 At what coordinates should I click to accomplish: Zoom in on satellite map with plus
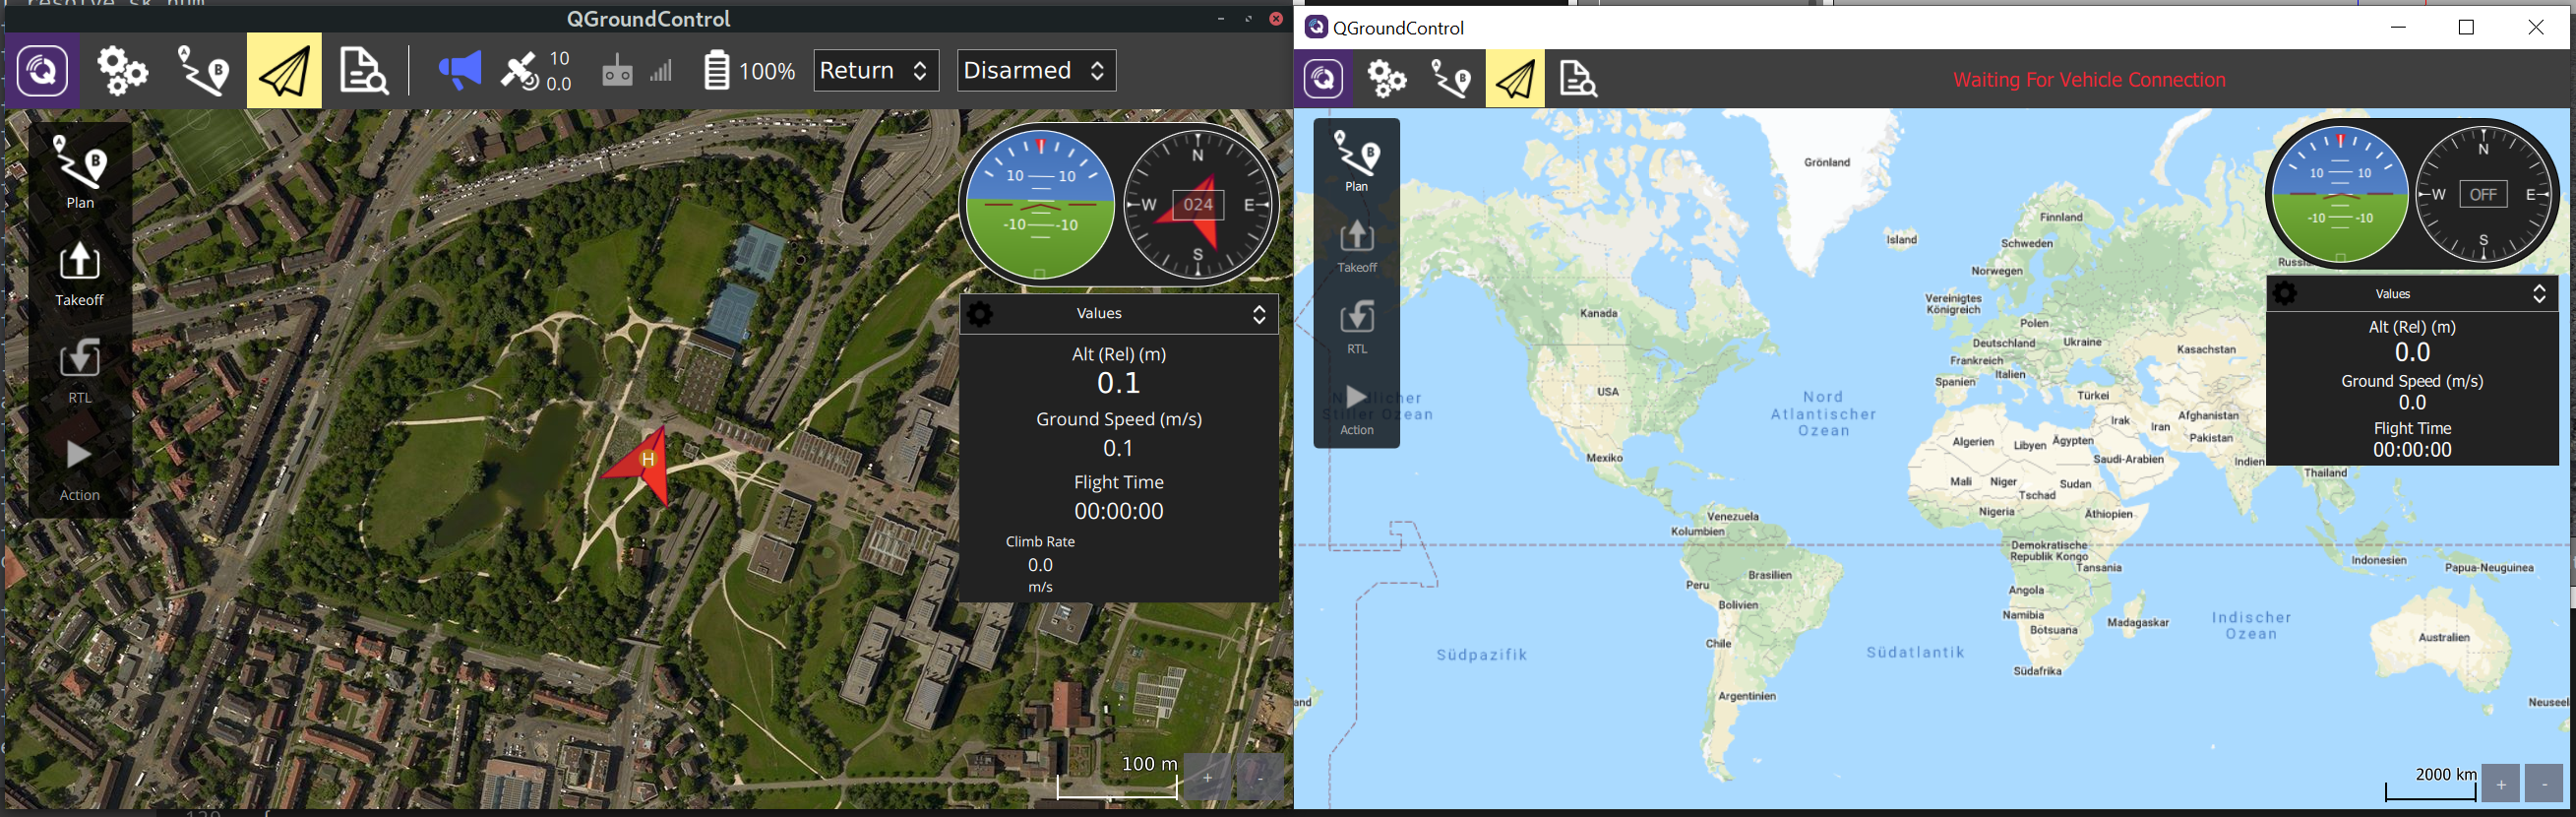pos(1208,777)
